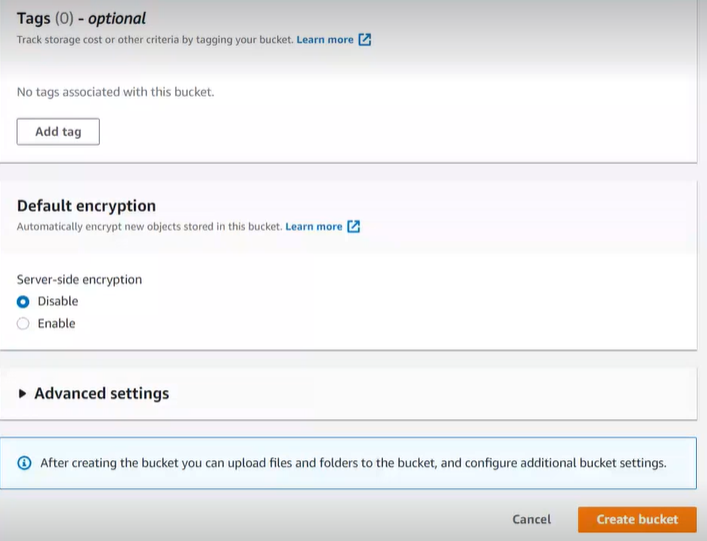Expand the Advanced settings section heading
This screenshot has width=707, height=541.
coord(101,394)
